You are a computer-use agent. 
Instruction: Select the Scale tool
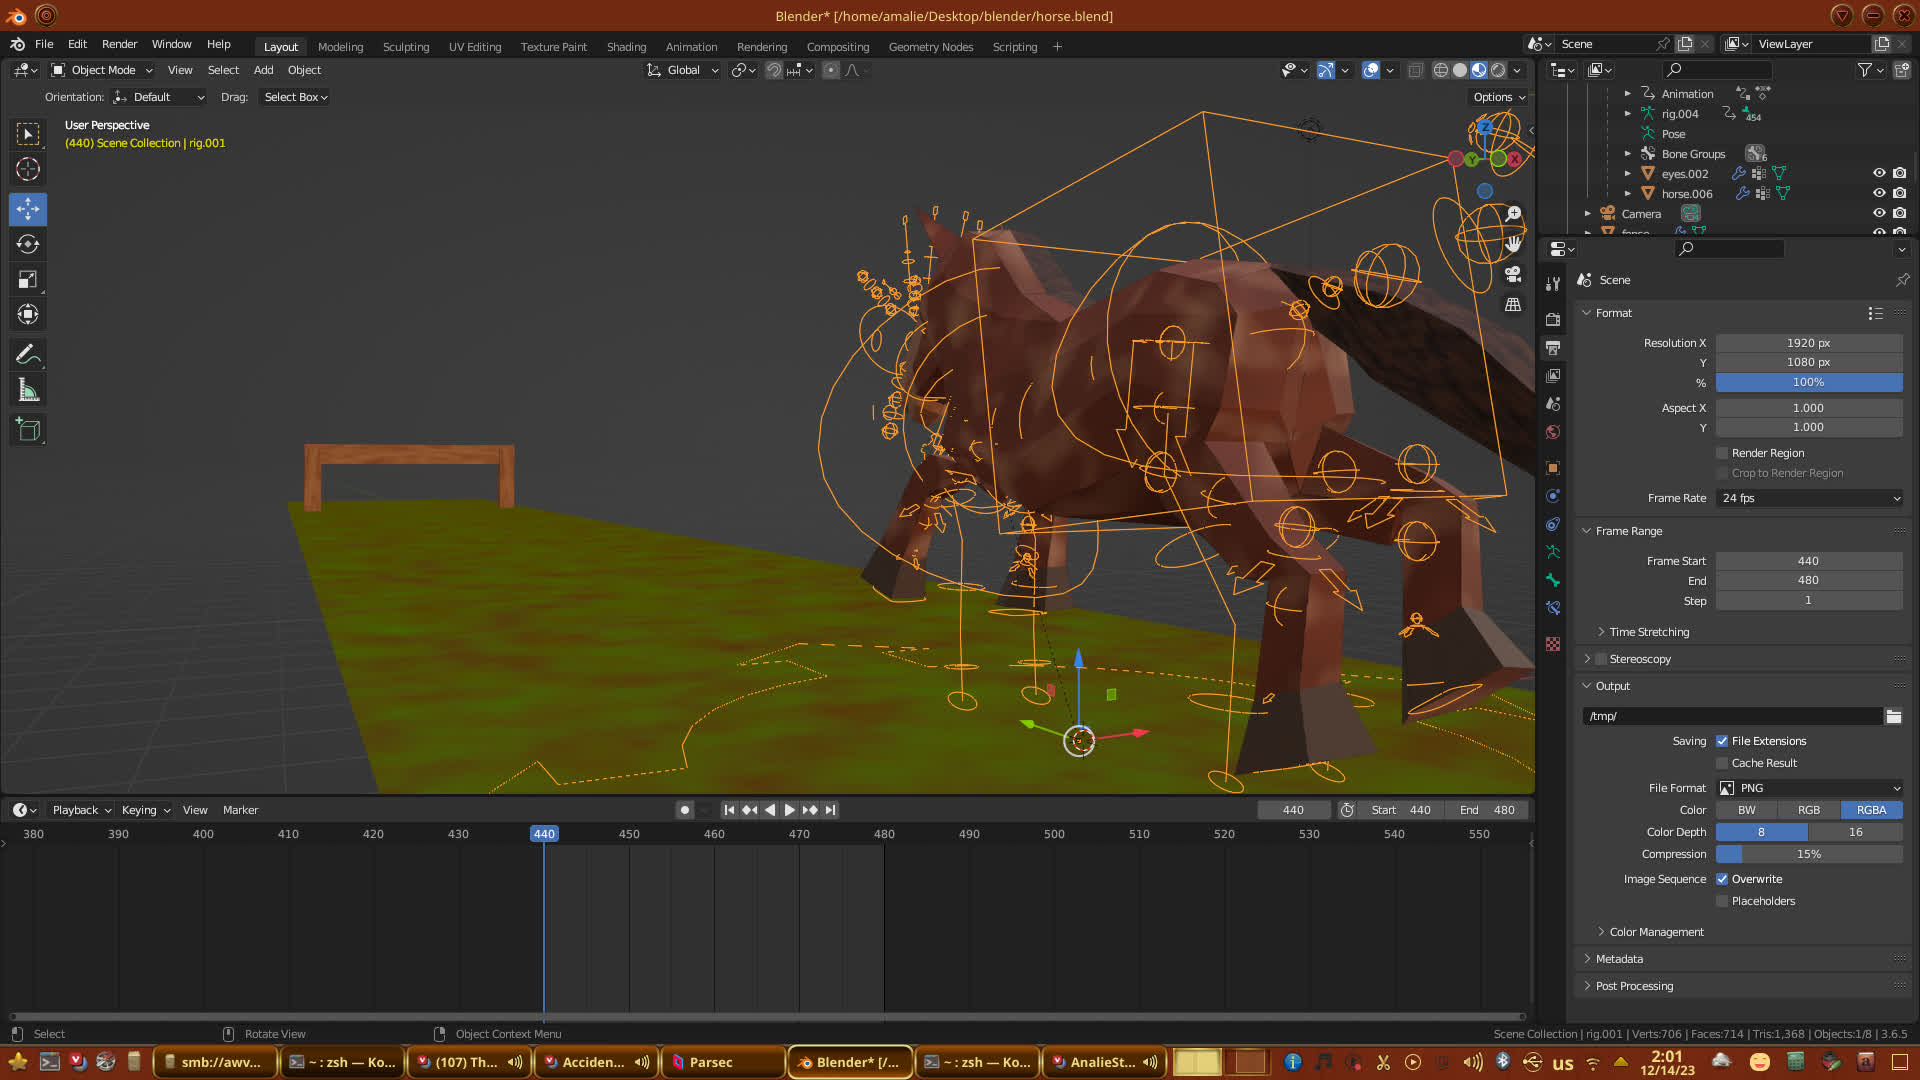point(28,280)
